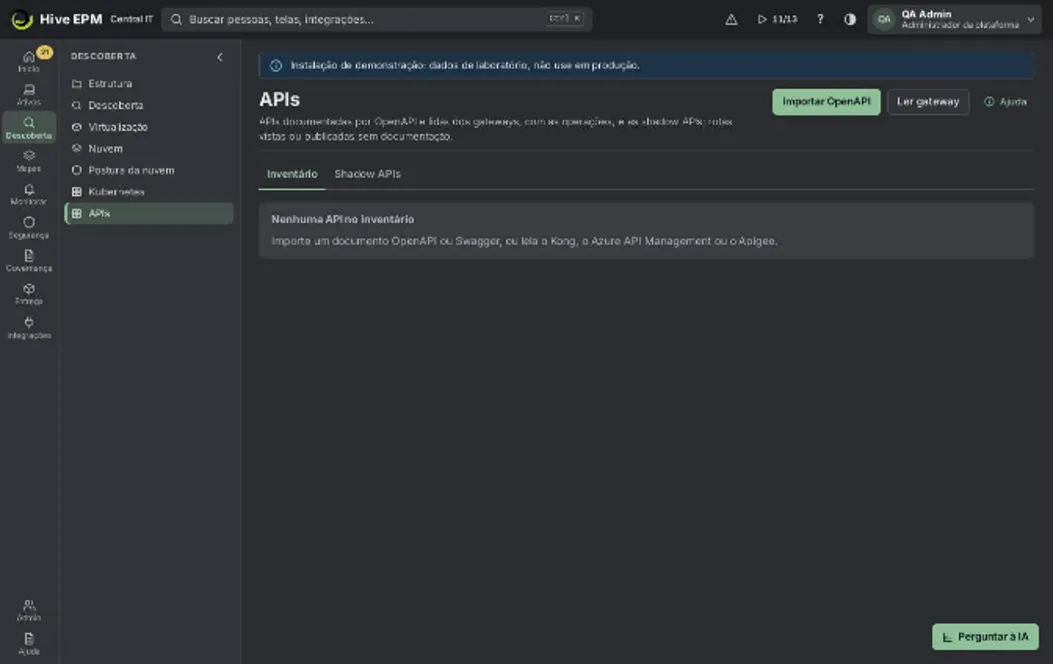The image size is (1053, 664).
Task: Open the 11/13 play progress indicator
Action: coord(777,19)
